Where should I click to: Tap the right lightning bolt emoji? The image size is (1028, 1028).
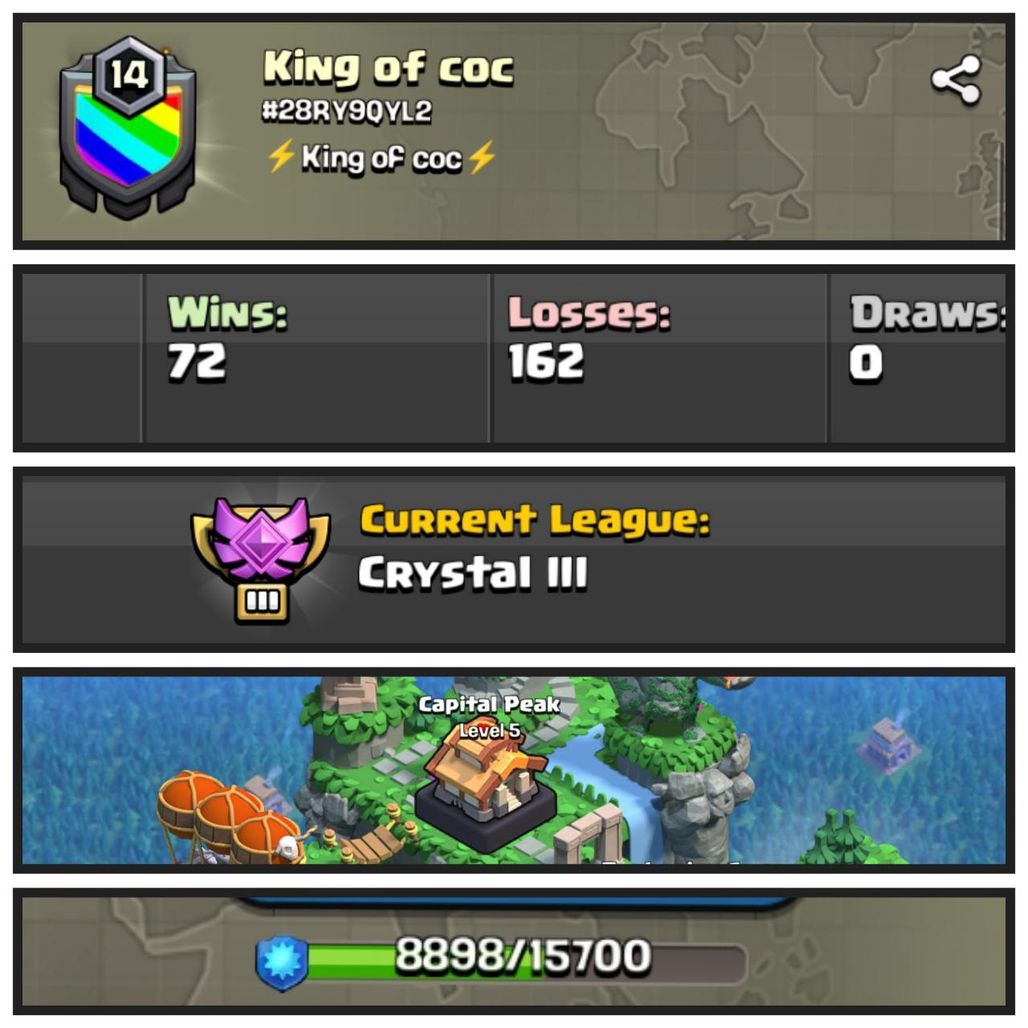click(x=482, y=157)
